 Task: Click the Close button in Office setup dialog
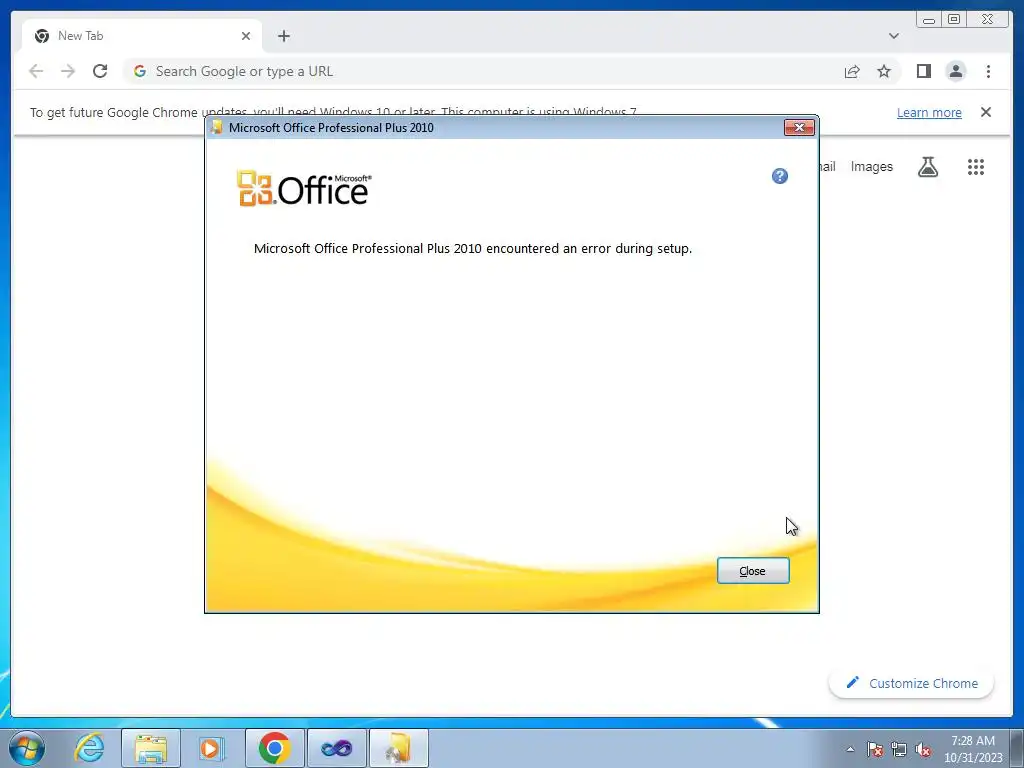[x=753, y=571]
